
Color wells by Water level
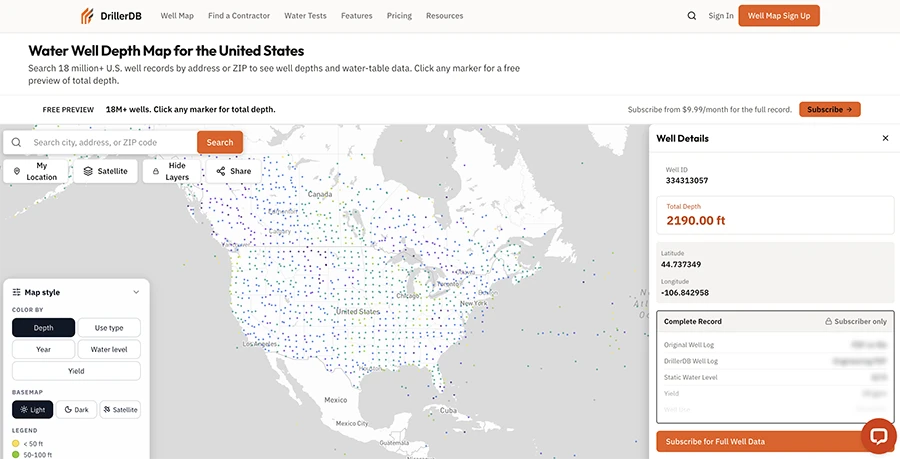(x=109, y=349)
